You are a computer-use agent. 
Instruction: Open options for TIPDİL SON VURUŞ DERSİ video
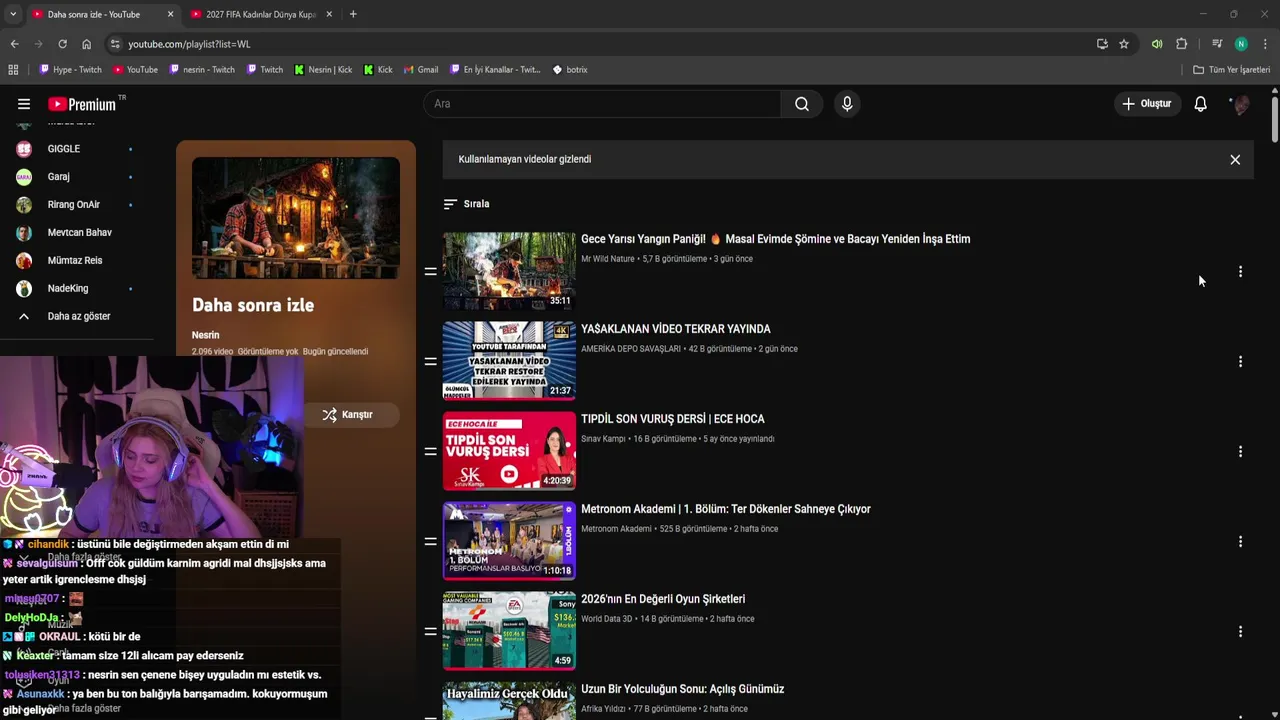pyautogui.click(x=1240, y=451)
